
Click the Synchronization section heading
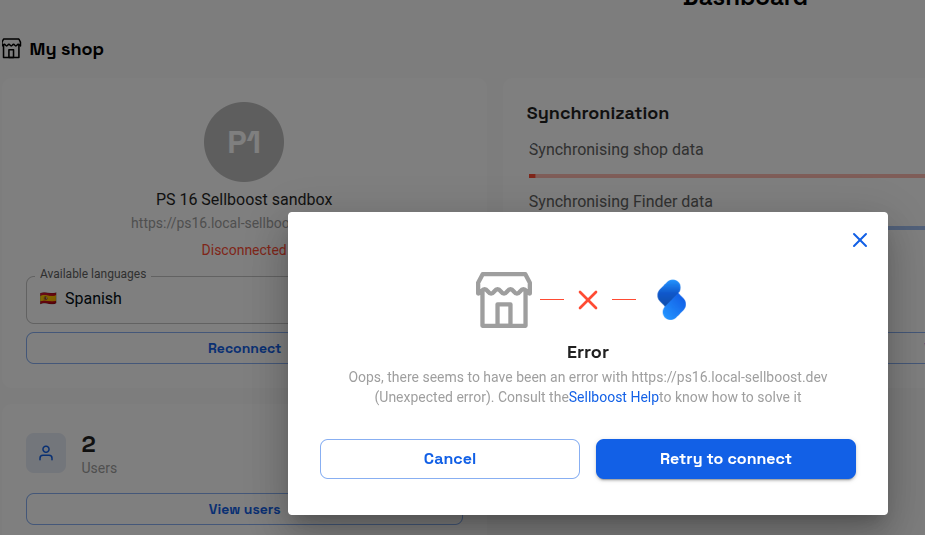click(598, 113)
